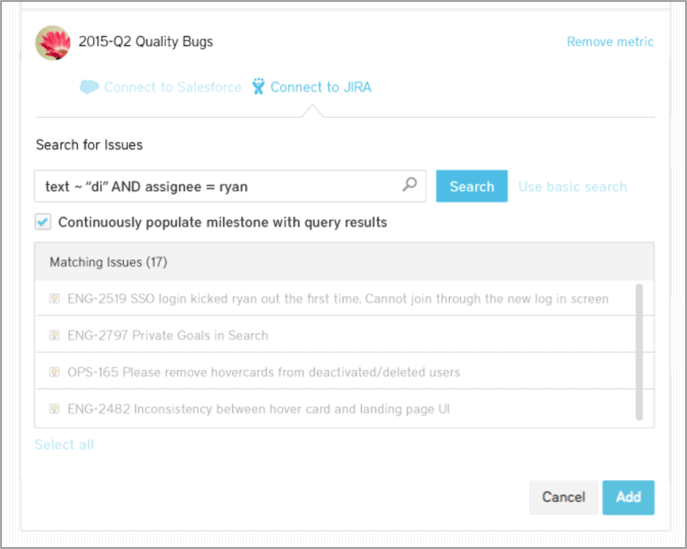Viewport: 687px width, 549px height.
Task: Click the issue icon beside OPS-165
Action: click(54, 372)
